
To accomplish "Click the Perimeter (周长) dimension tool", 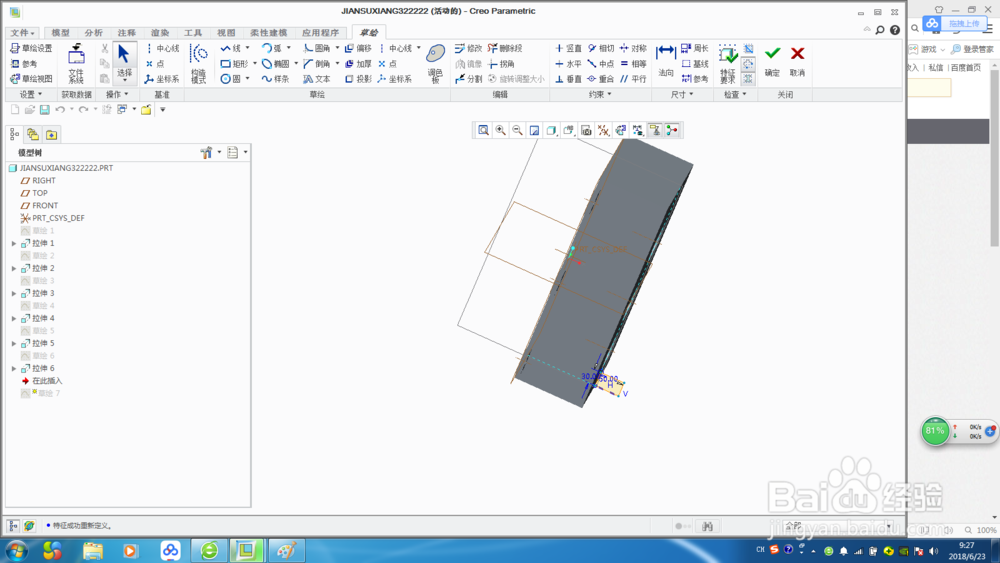I will (x=695, y=48).
